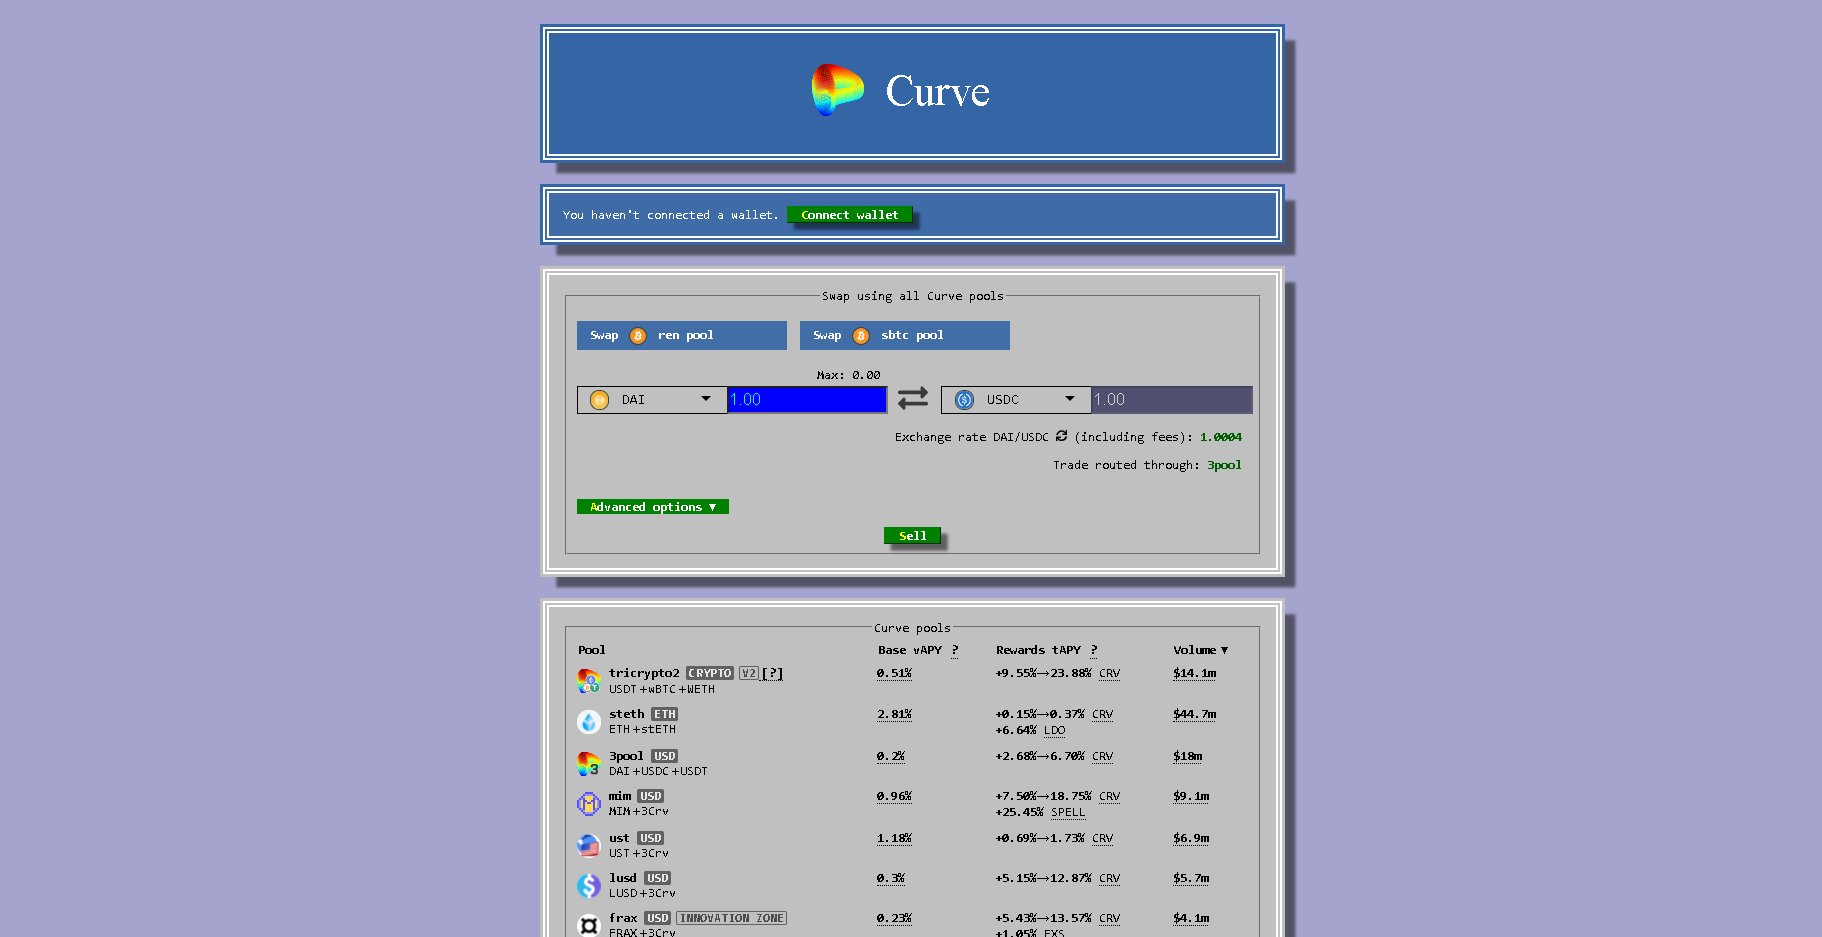The width and height of the screenshot is (1822, 937).
Task: Click the mim pool icon
Action: click(x=589, y=804)
